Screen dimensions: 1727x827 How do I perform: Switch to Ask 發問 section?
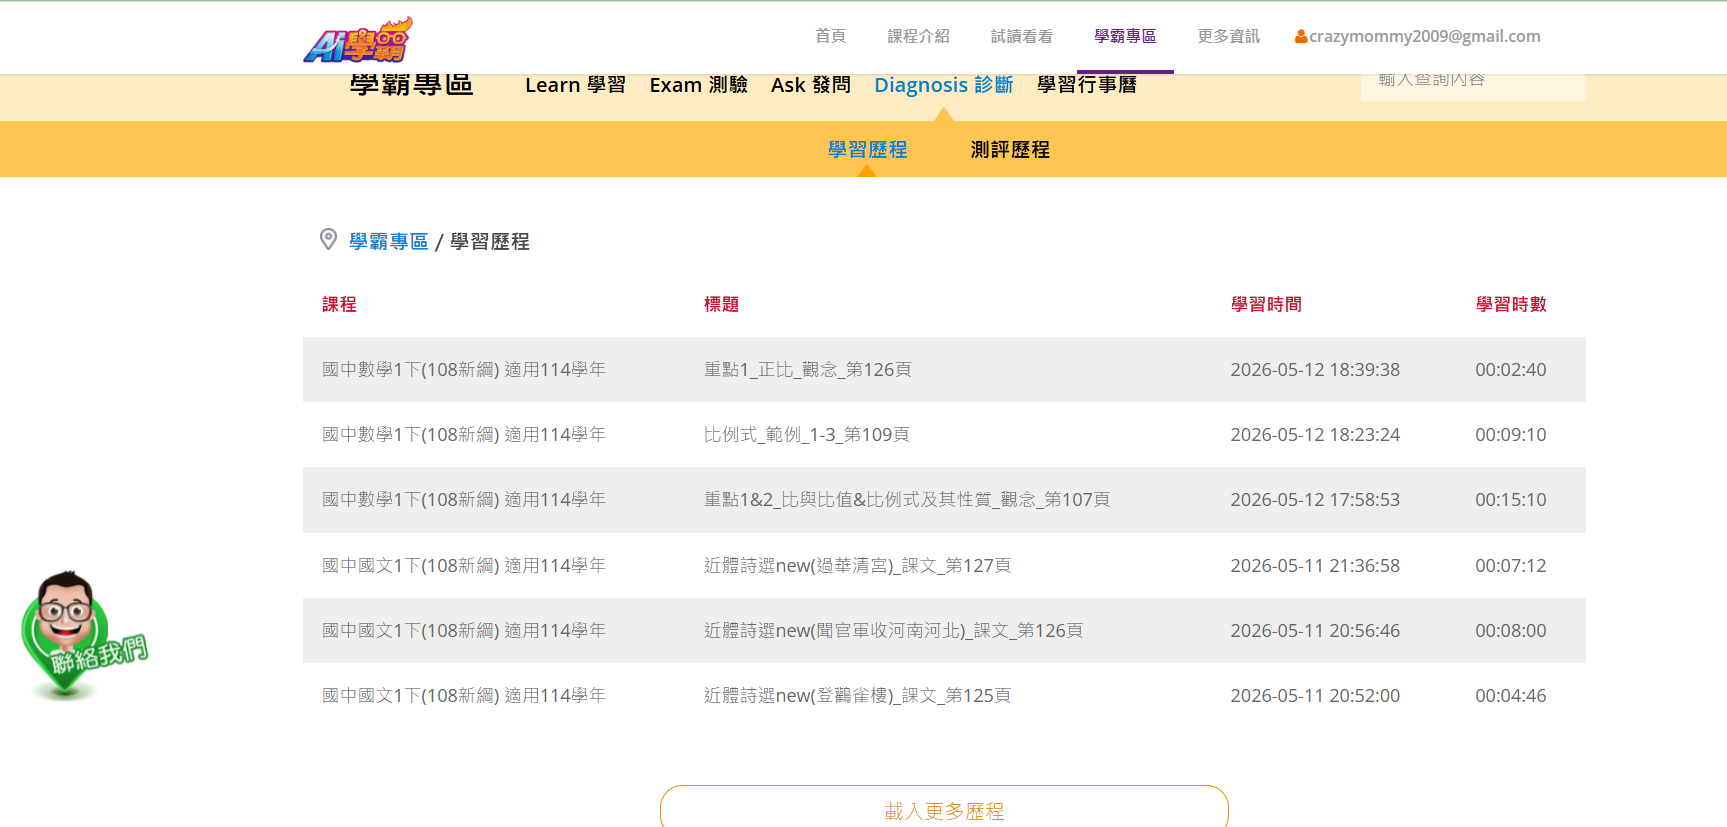pos(811,85)
